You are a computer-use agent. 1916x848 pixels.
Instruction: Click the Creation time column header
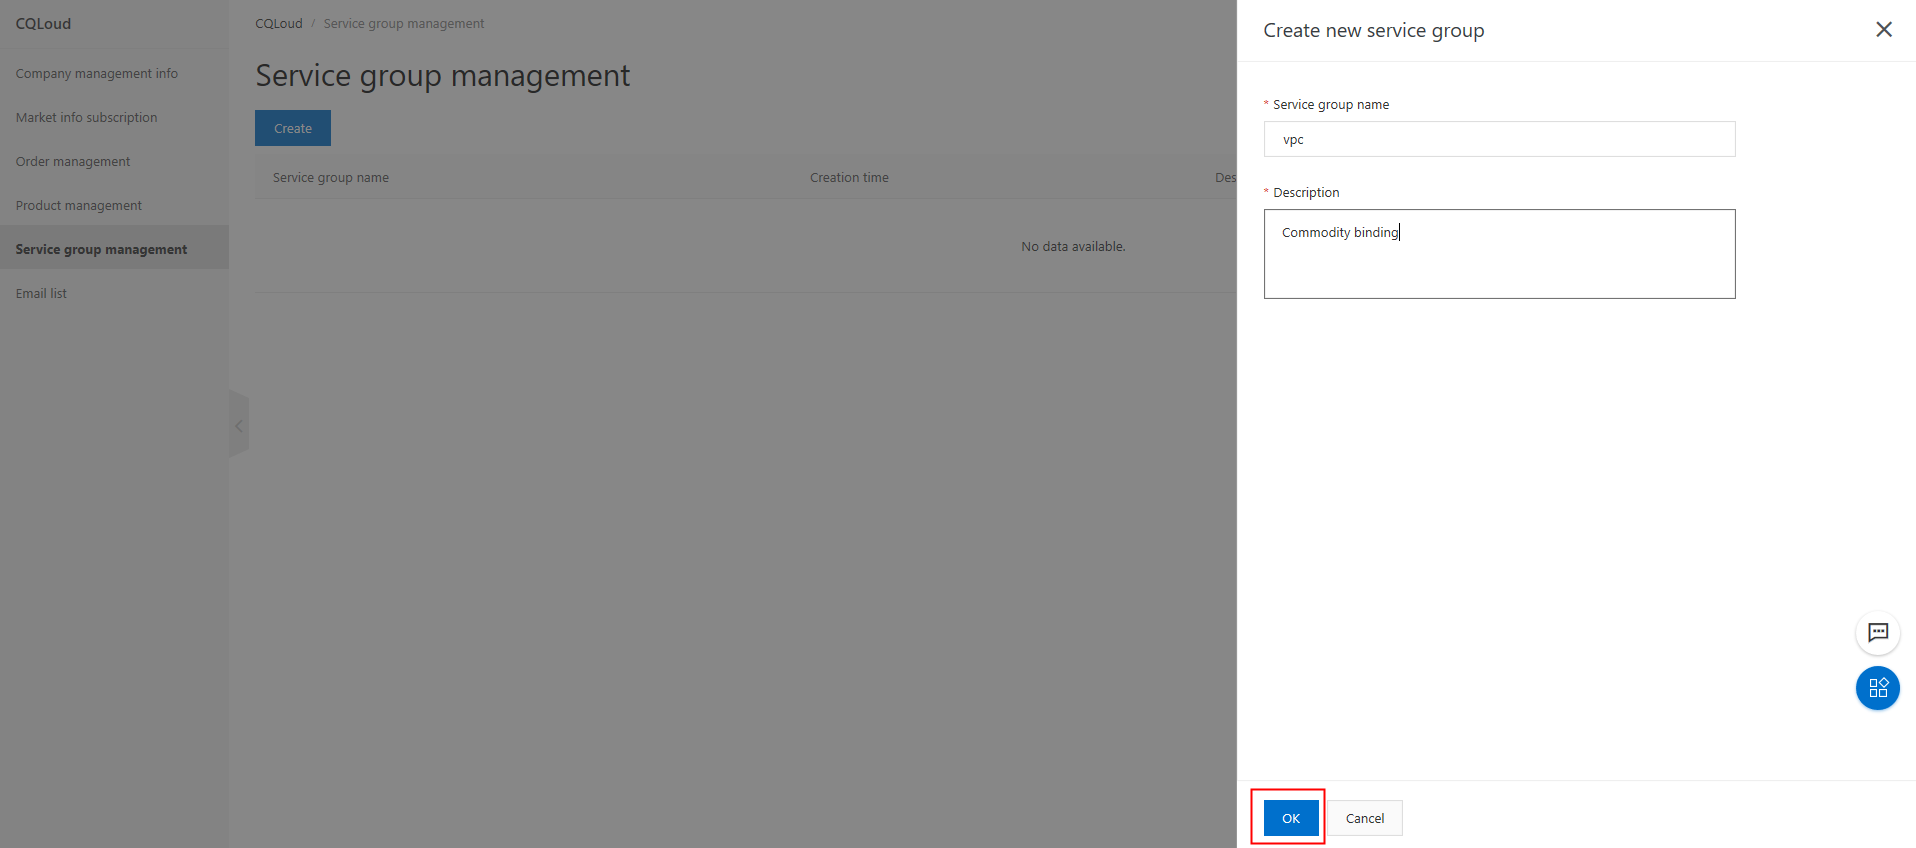tap(849, 177)
